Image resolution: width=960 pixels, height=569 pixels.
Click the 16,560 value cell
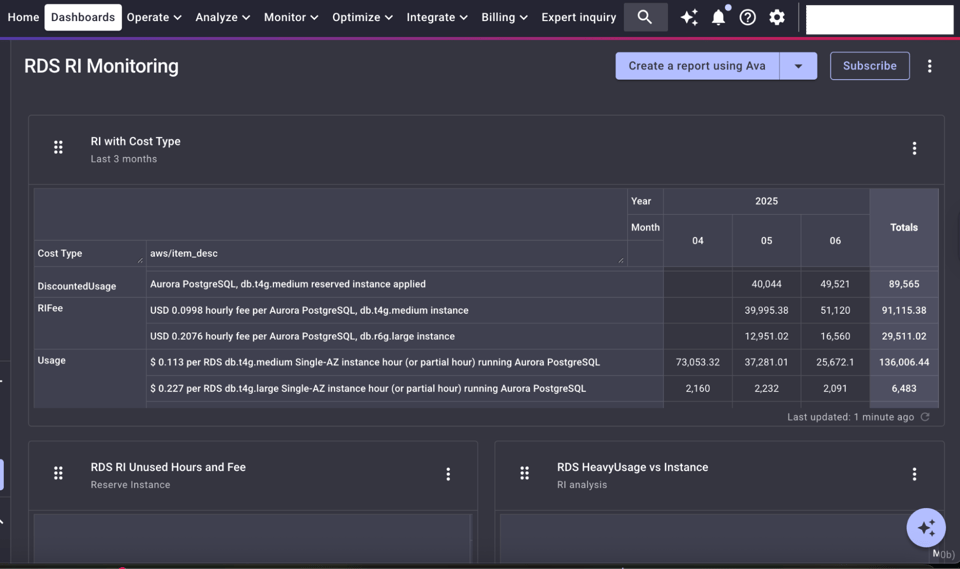point(835,336)
